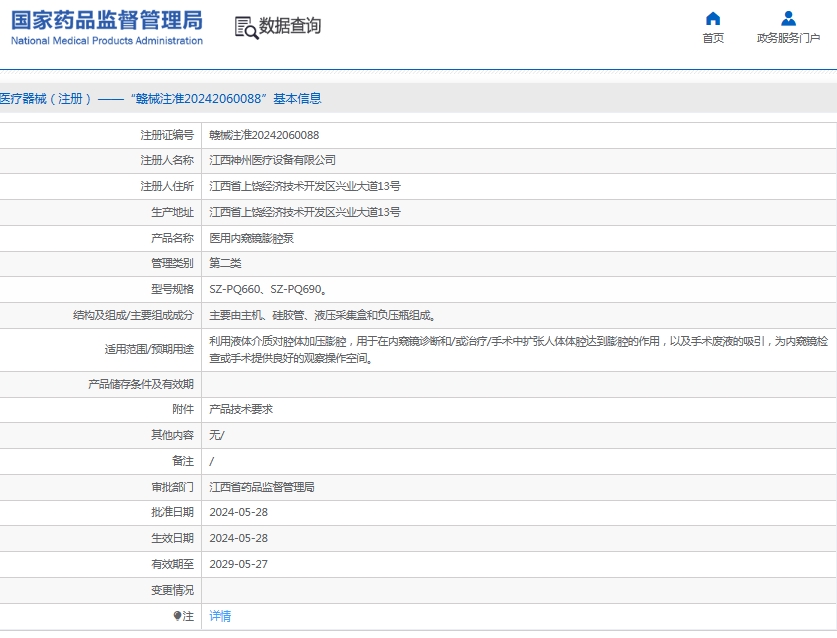Select expiry date 2029-05-27
Image resolution: width=837 pixels, height=638 pixels.
(238, 564)
